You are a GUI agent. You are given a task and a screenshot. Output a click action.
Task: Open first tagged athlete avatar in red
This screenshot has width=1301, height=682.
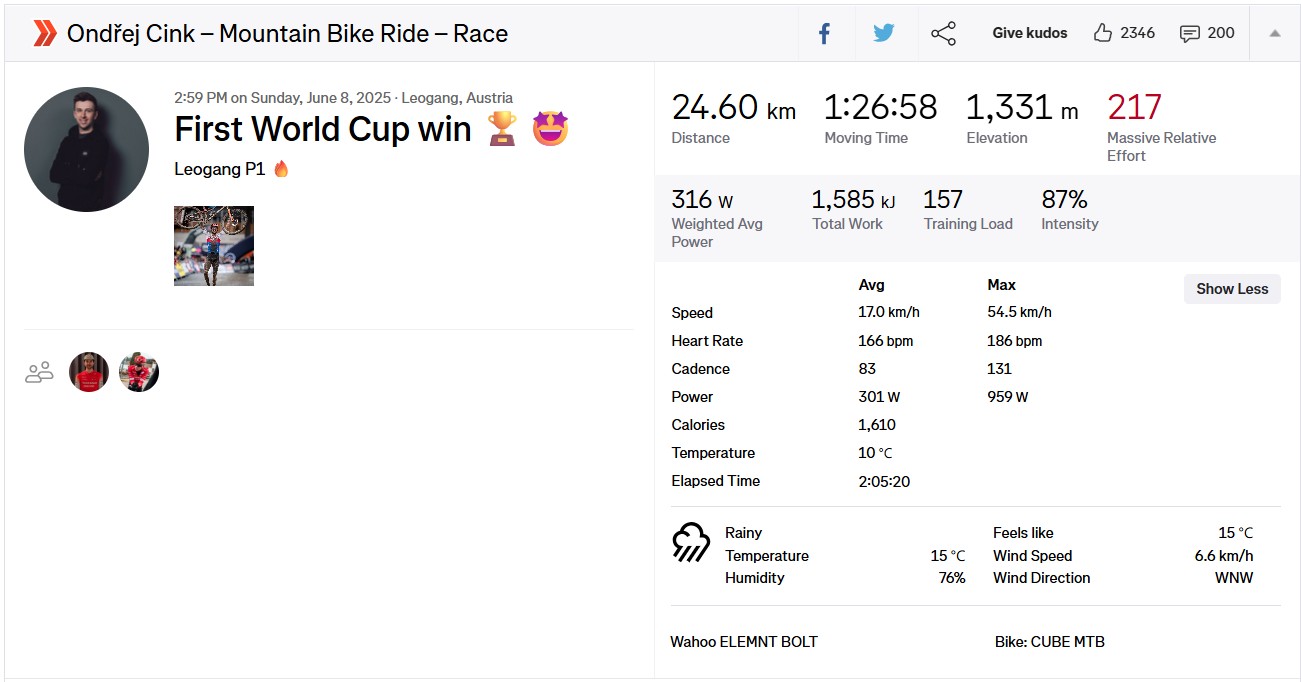(x=89, y=372)
